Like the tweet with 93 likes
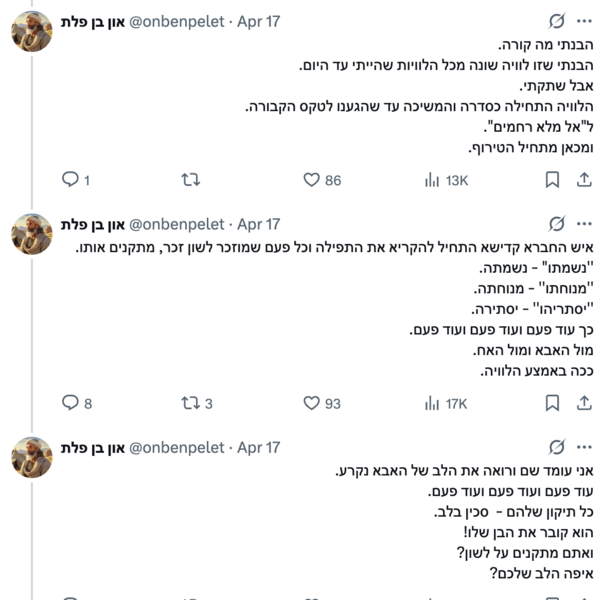 (x=322, y=403)
